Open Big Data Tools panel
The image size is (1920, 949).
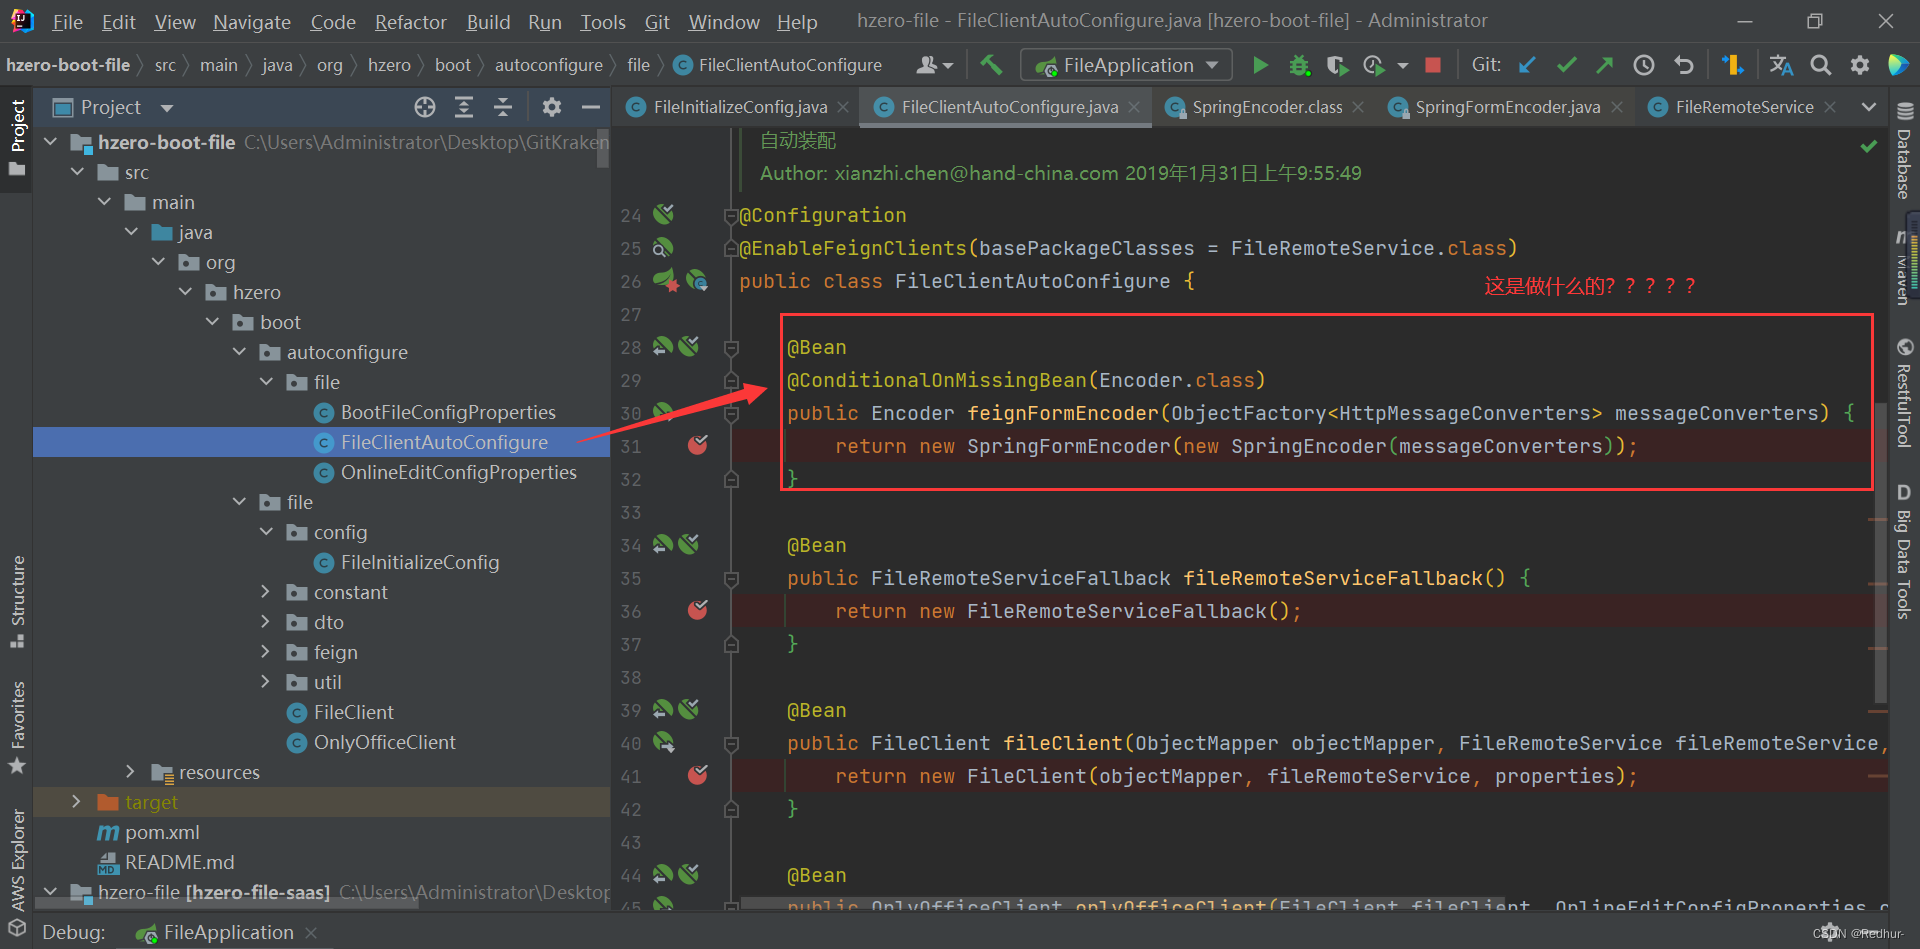click(x=1904, y=552)
